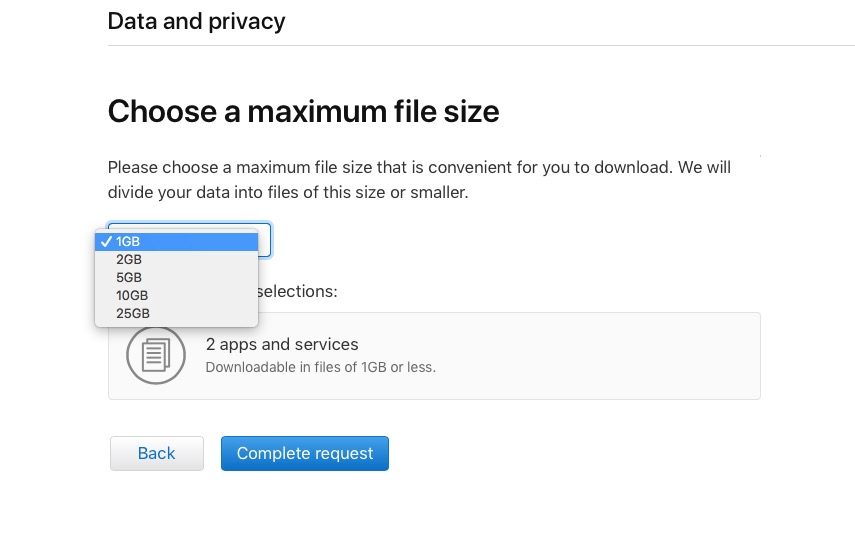Click the 'Please choose a maximum file size' line

tap(419, 167)
